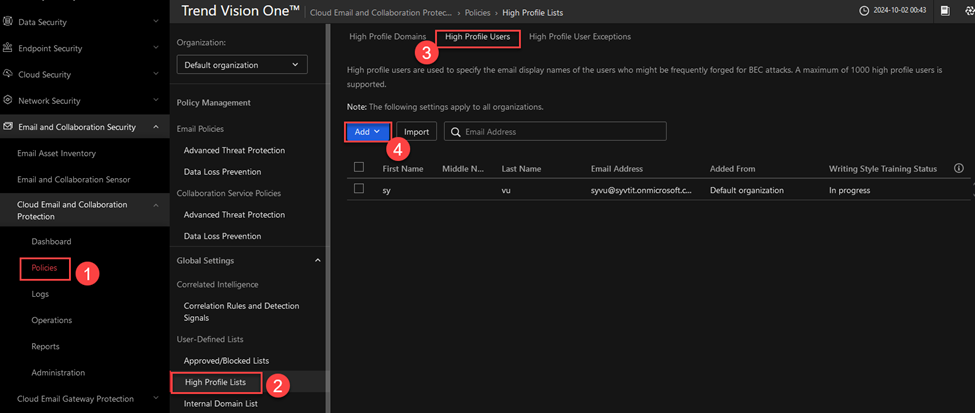Image resolution: width=975 pixels, height=413 pixels.
Task: Click the info icon beside Writing Style Training Status
Action: coord(959,168)
